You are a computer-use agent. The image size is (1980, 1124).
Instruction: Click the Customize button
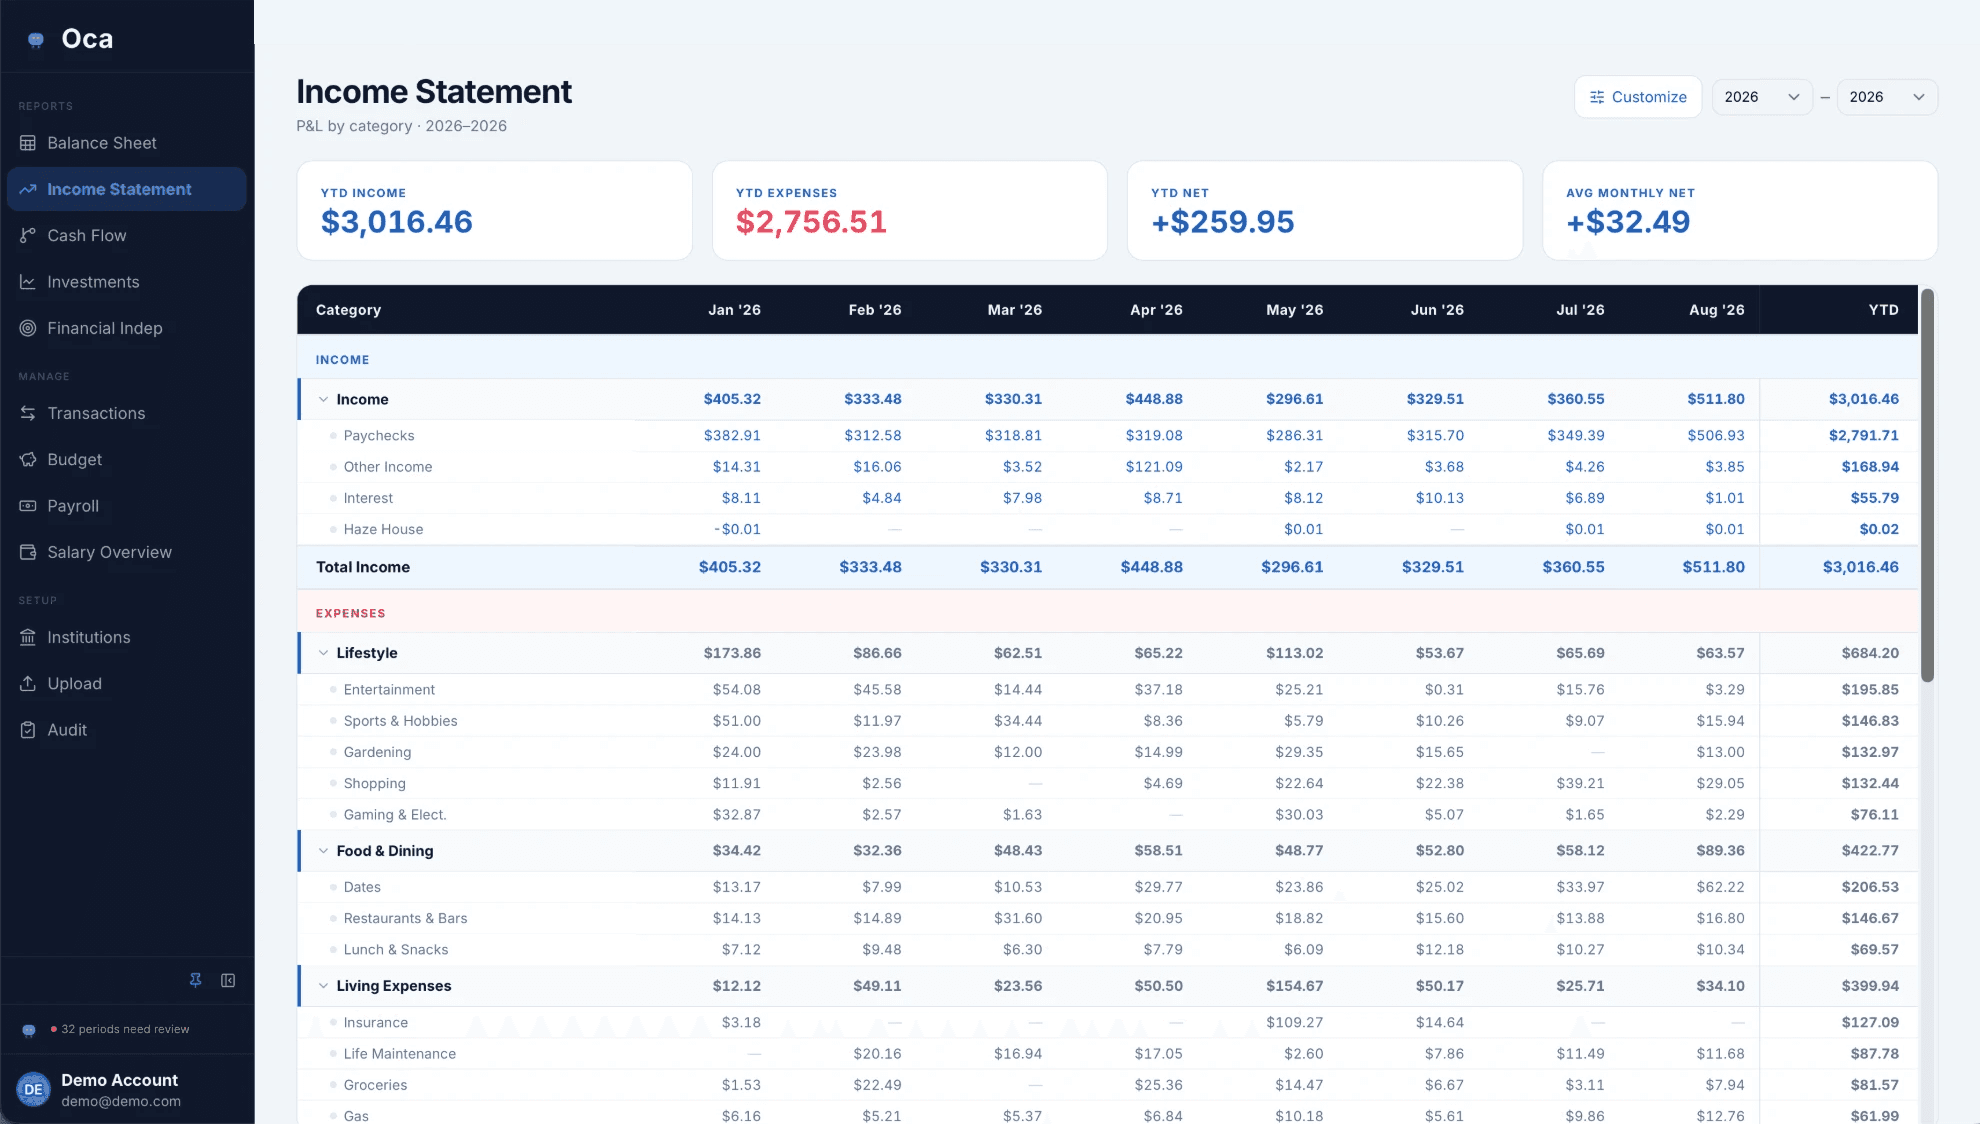1638,97
